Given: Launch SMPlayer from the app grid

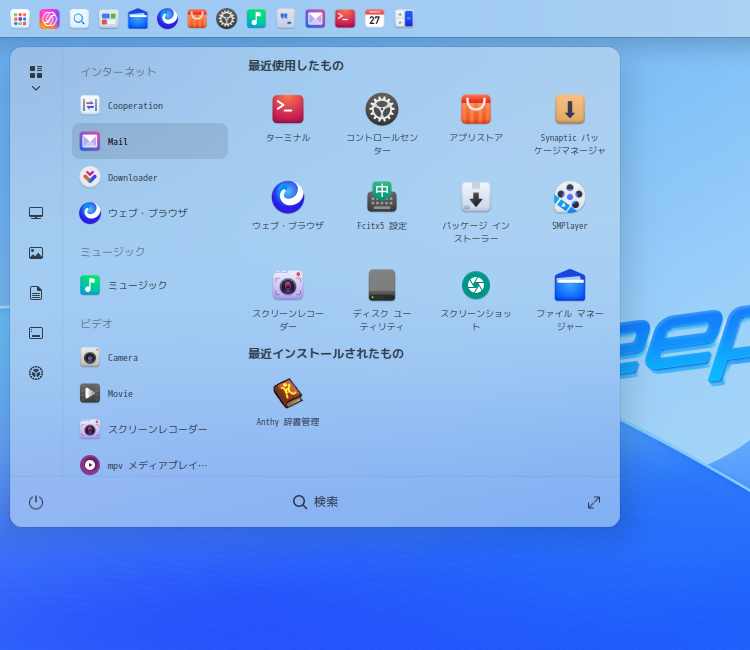Looking at the screenshot, I should click(570, 198).
